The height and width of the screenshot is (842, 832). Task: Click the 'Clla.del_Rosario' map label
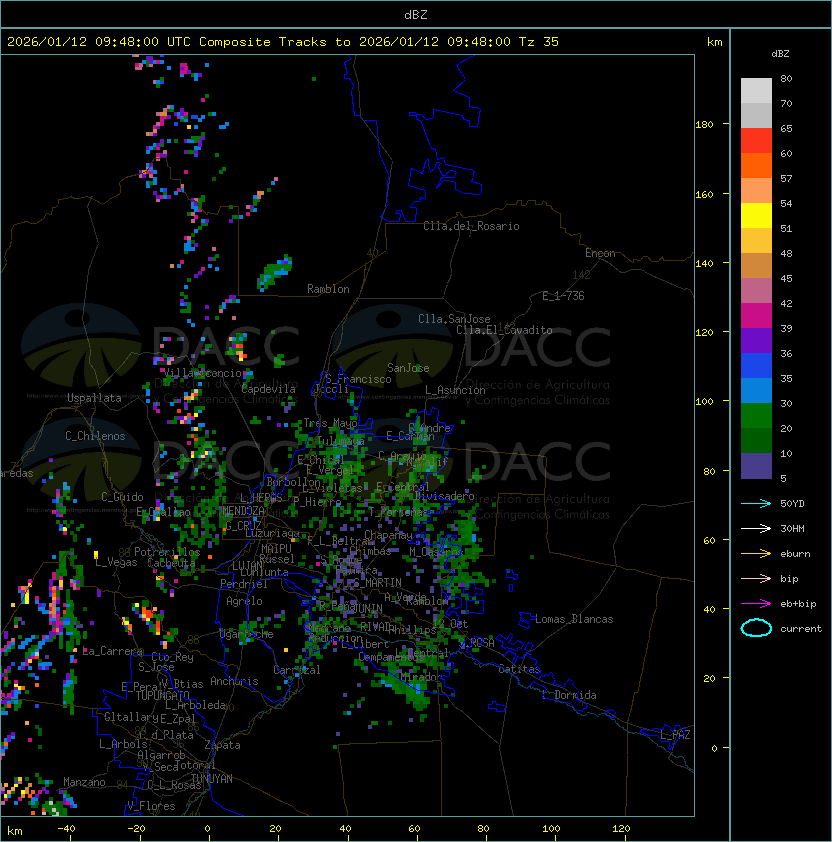471,226
